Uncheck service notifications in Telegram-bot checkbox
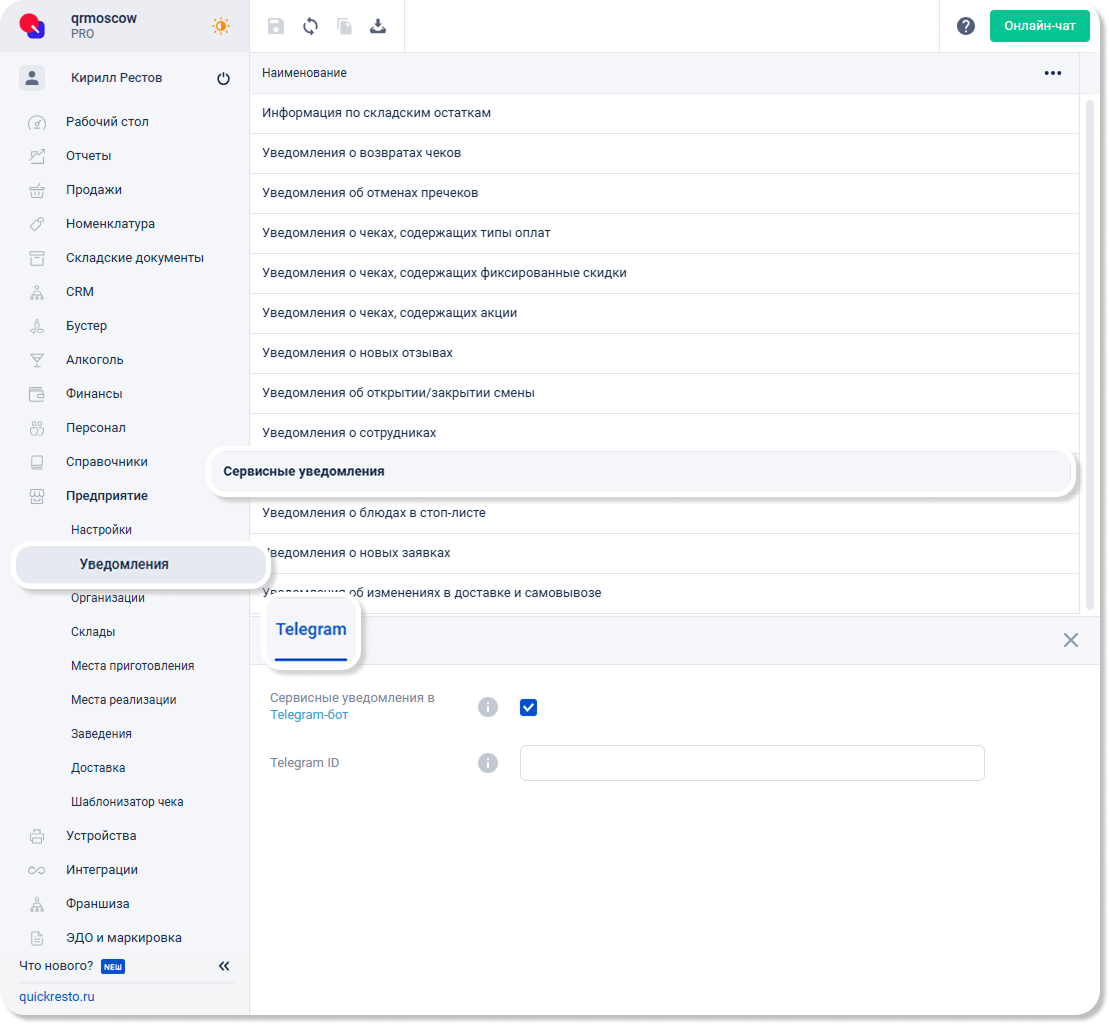This screenshot has height=1024, width=1109. tap(529, 707)
